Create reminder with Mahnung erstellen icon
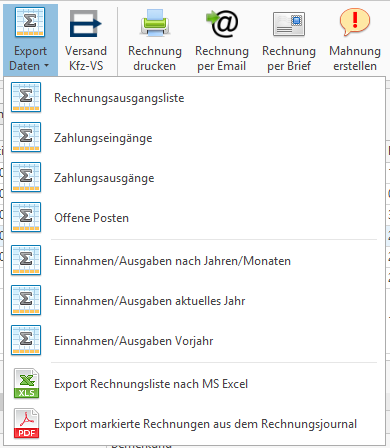 [x=355, y=22]
